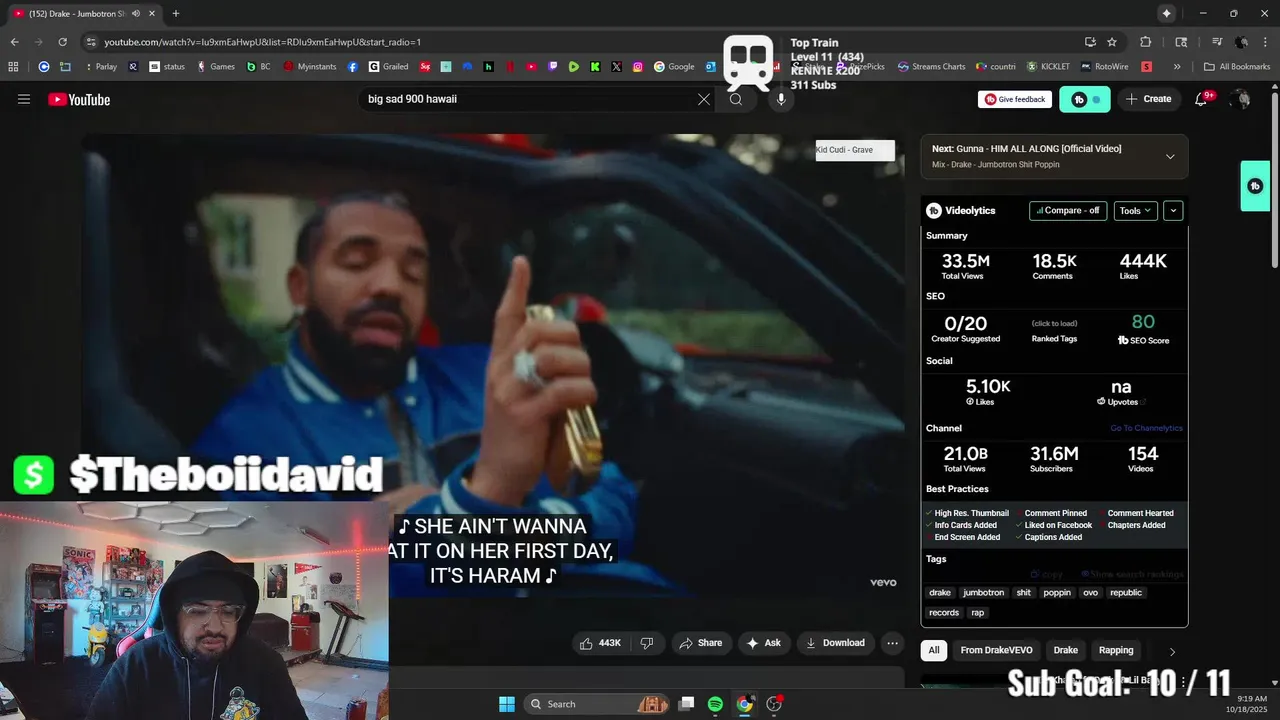Select the Rapping filter chip
1280x720 pixels.
click(x=1116, y=650)
